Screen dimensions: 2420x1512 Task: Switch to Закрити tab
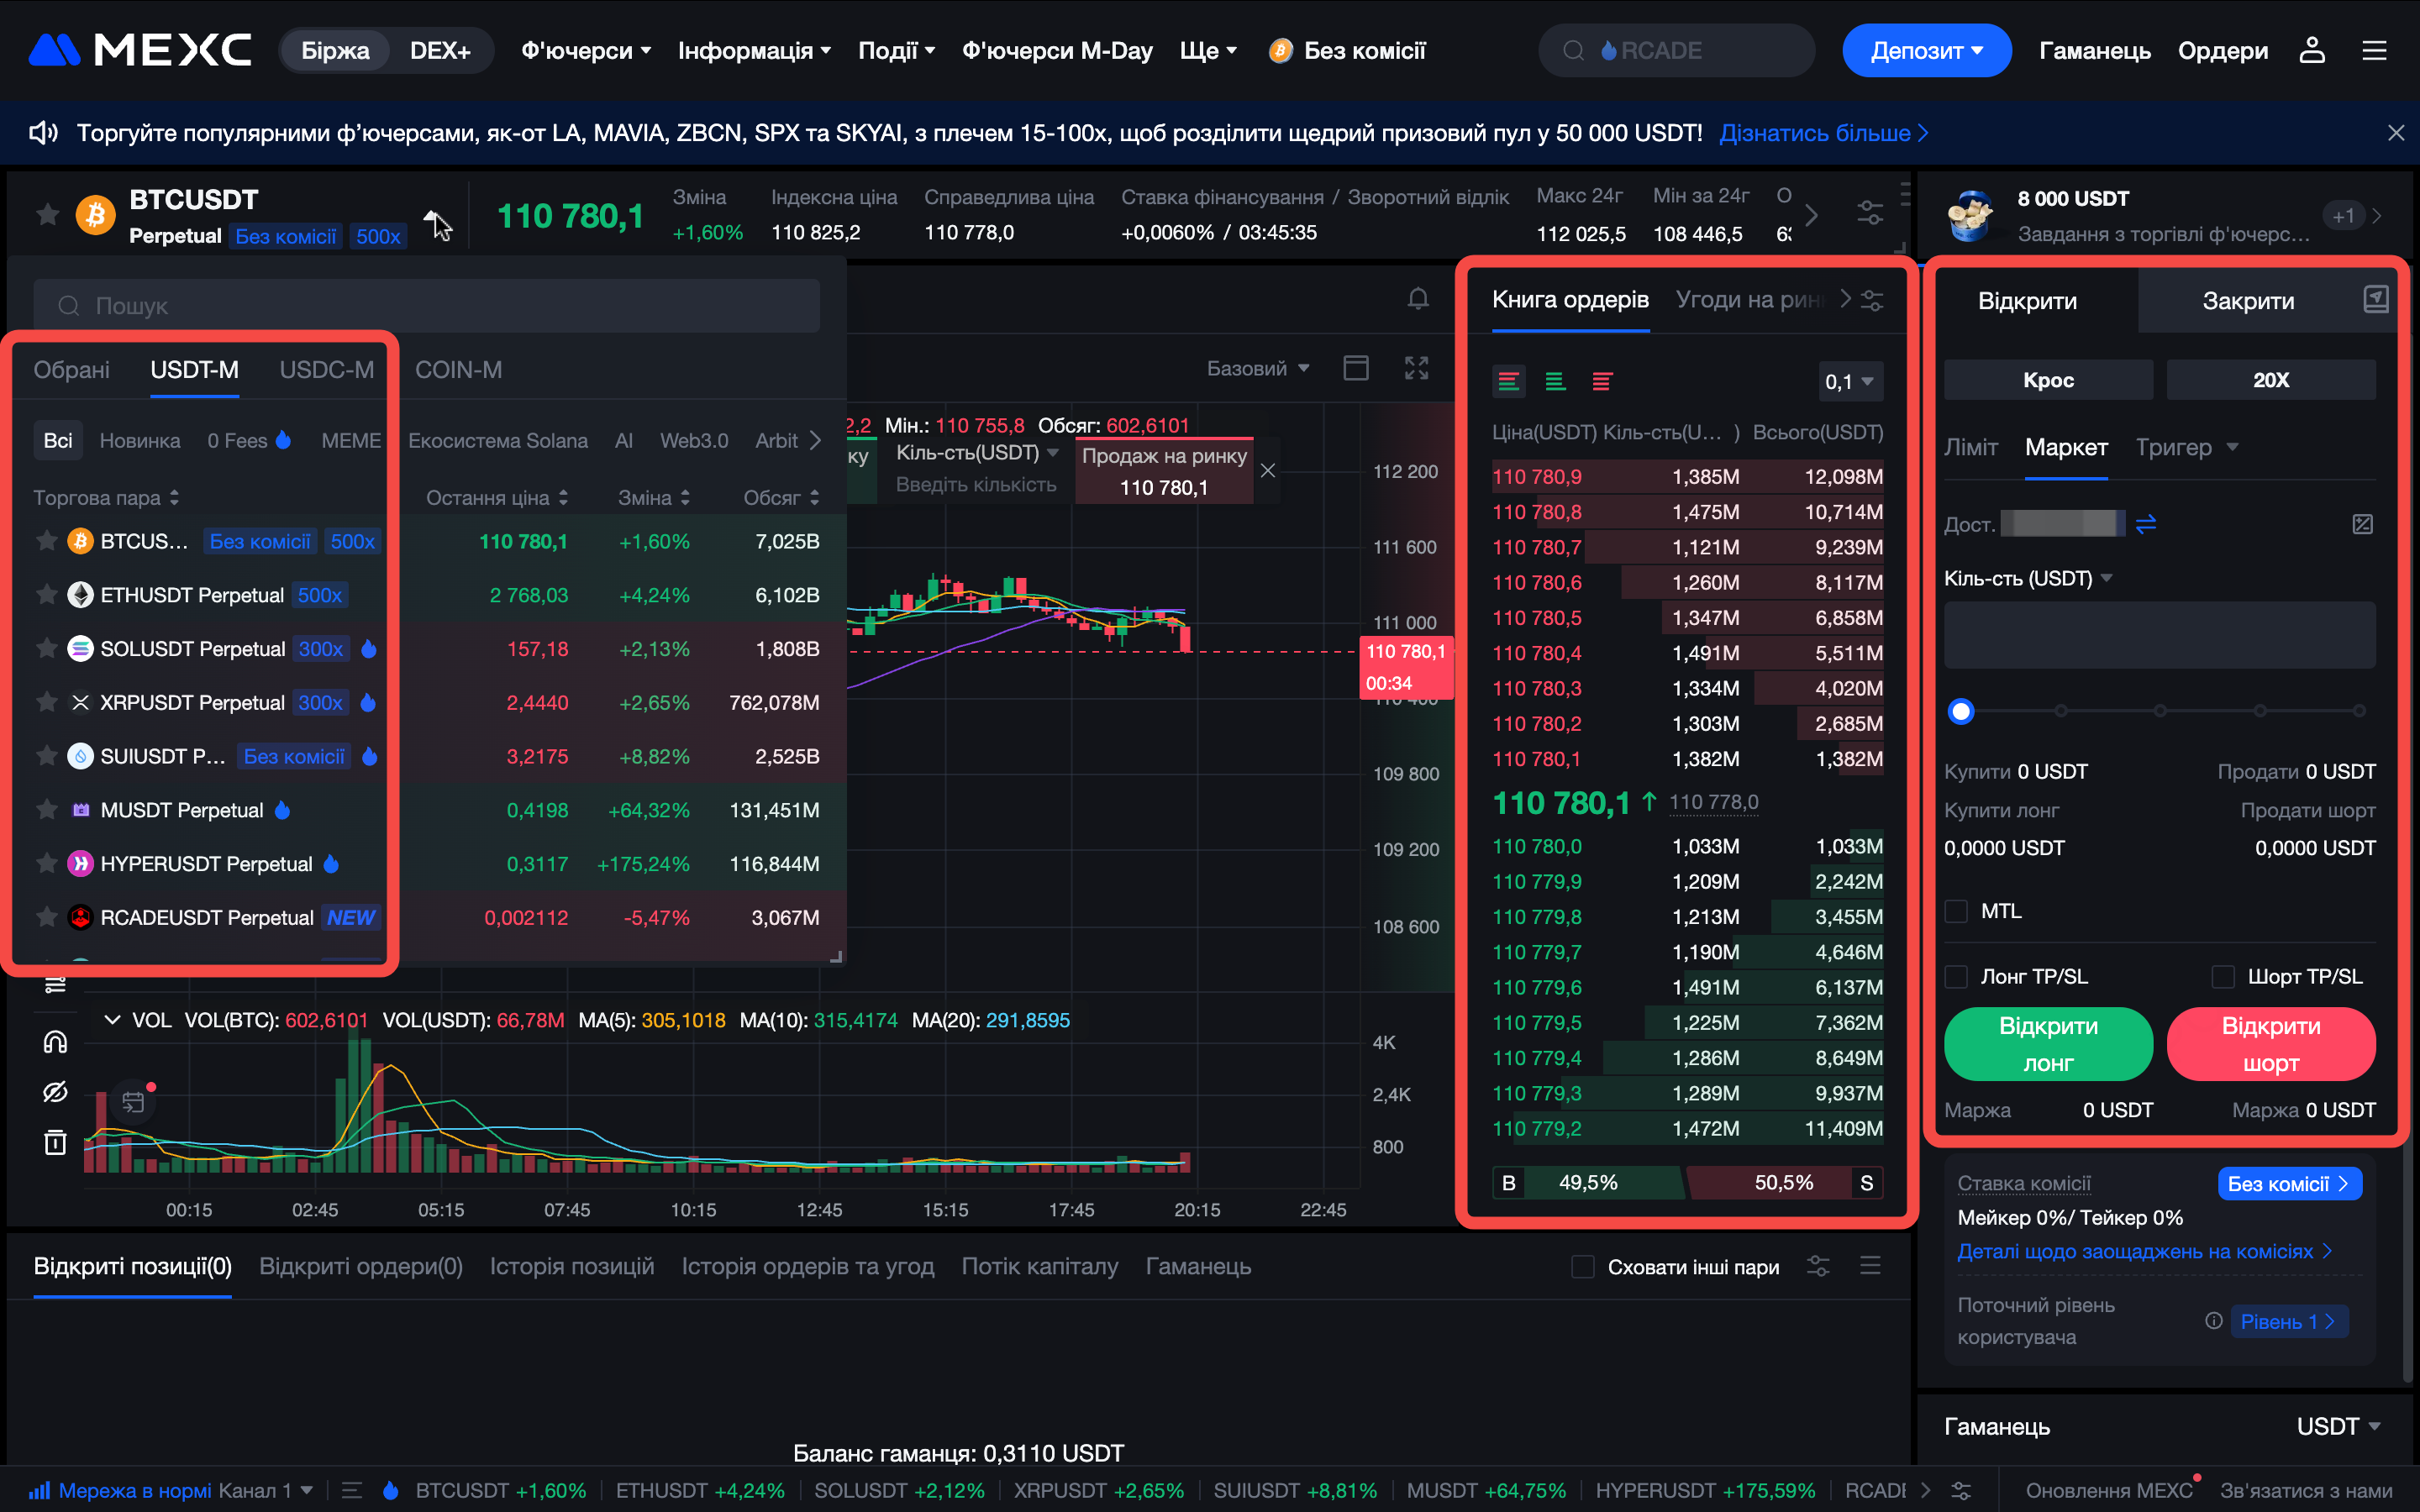click(x=2248, y=301)
